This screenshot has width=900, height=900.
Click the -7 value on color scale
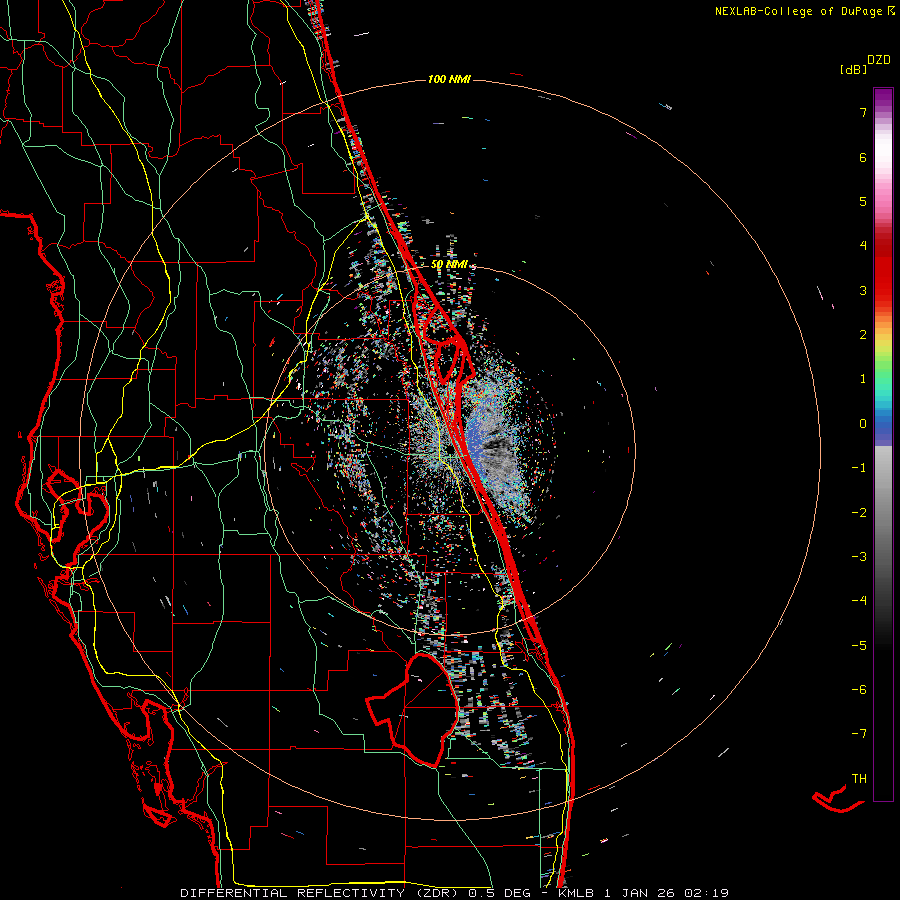[859, 734]
